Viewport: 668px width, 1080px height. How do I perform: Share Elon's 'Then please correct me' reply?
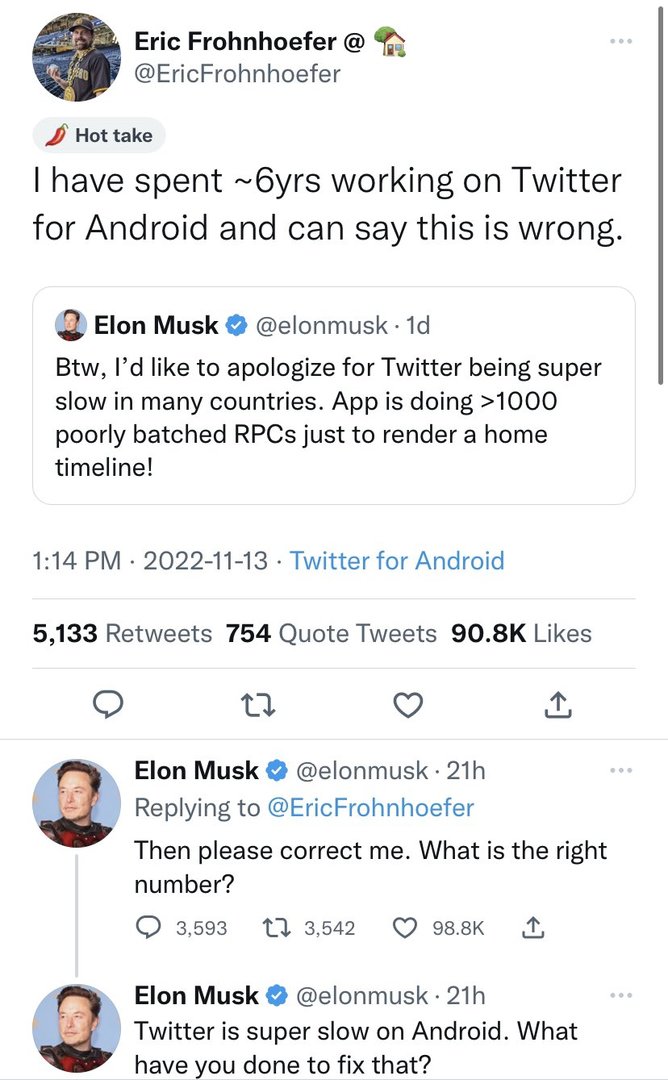pos(531,928)
